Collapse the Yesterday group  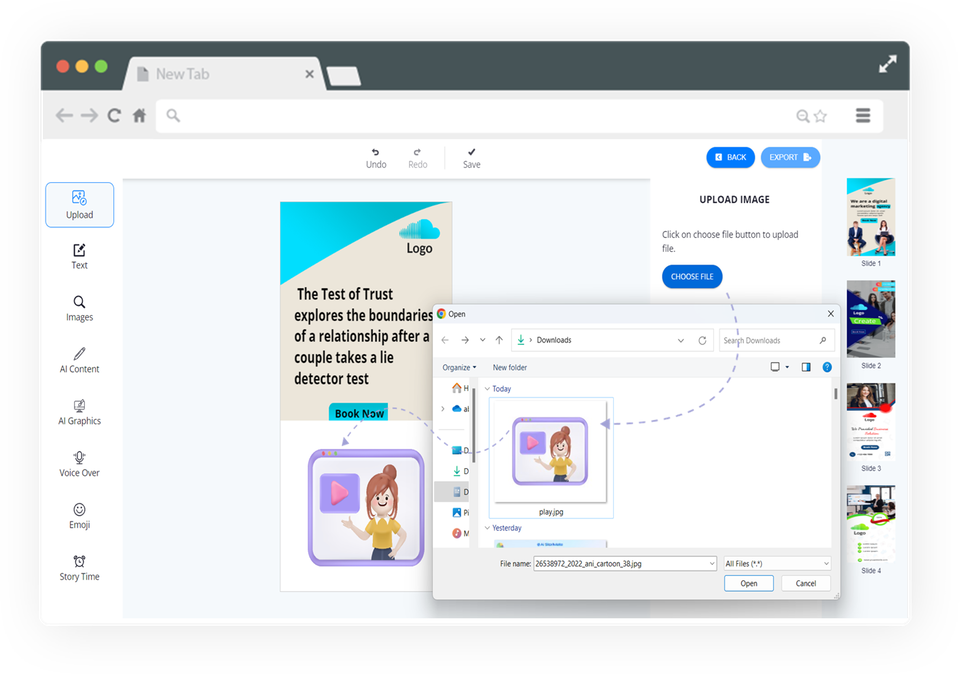[487, 528]
